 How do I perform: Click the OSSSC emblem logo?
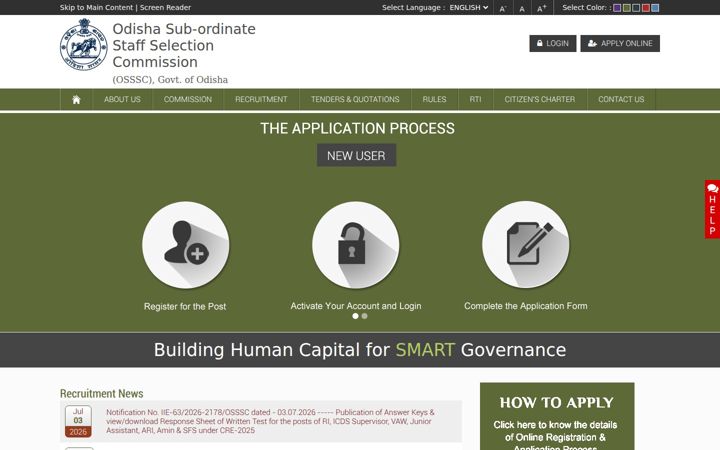click(x=84, y=45)
